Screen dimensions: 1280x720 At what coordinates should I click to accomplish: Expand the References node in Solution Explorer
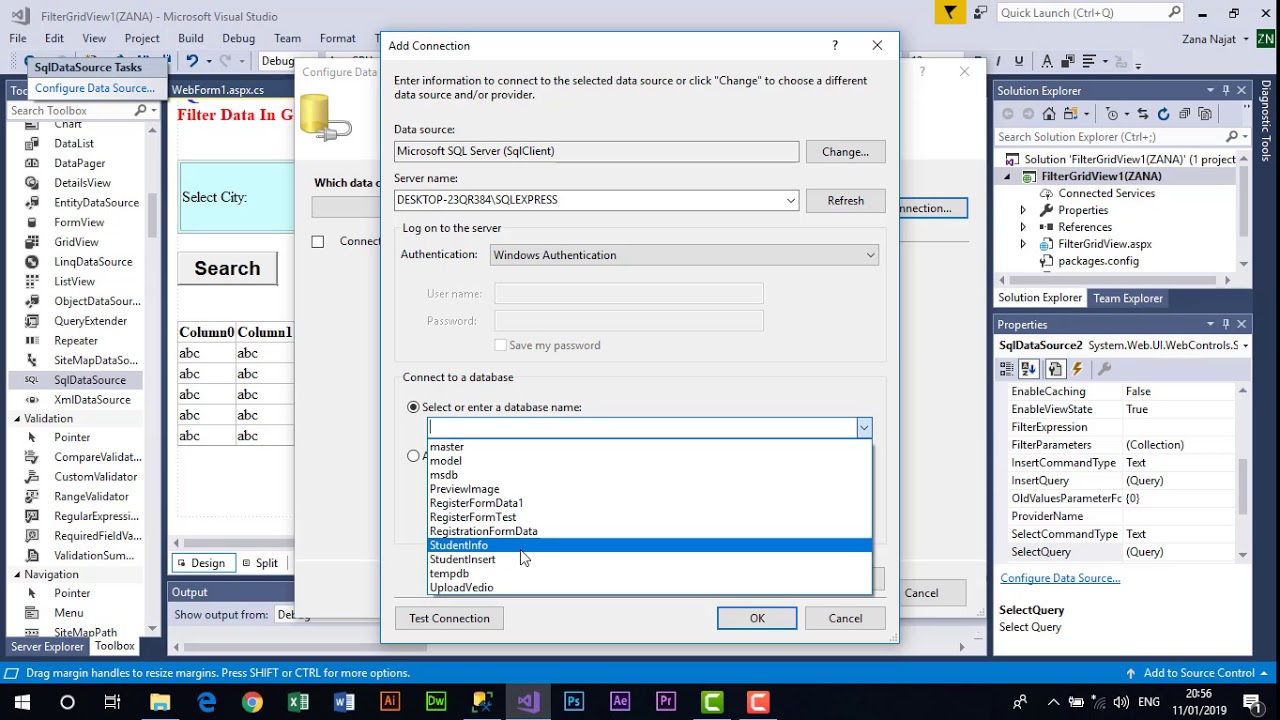point(1022,227)
